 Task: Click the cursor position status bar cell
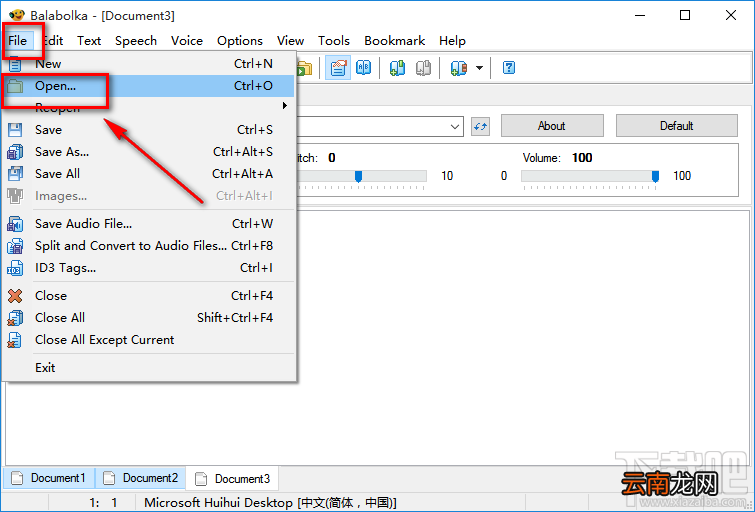click(93, 503)
